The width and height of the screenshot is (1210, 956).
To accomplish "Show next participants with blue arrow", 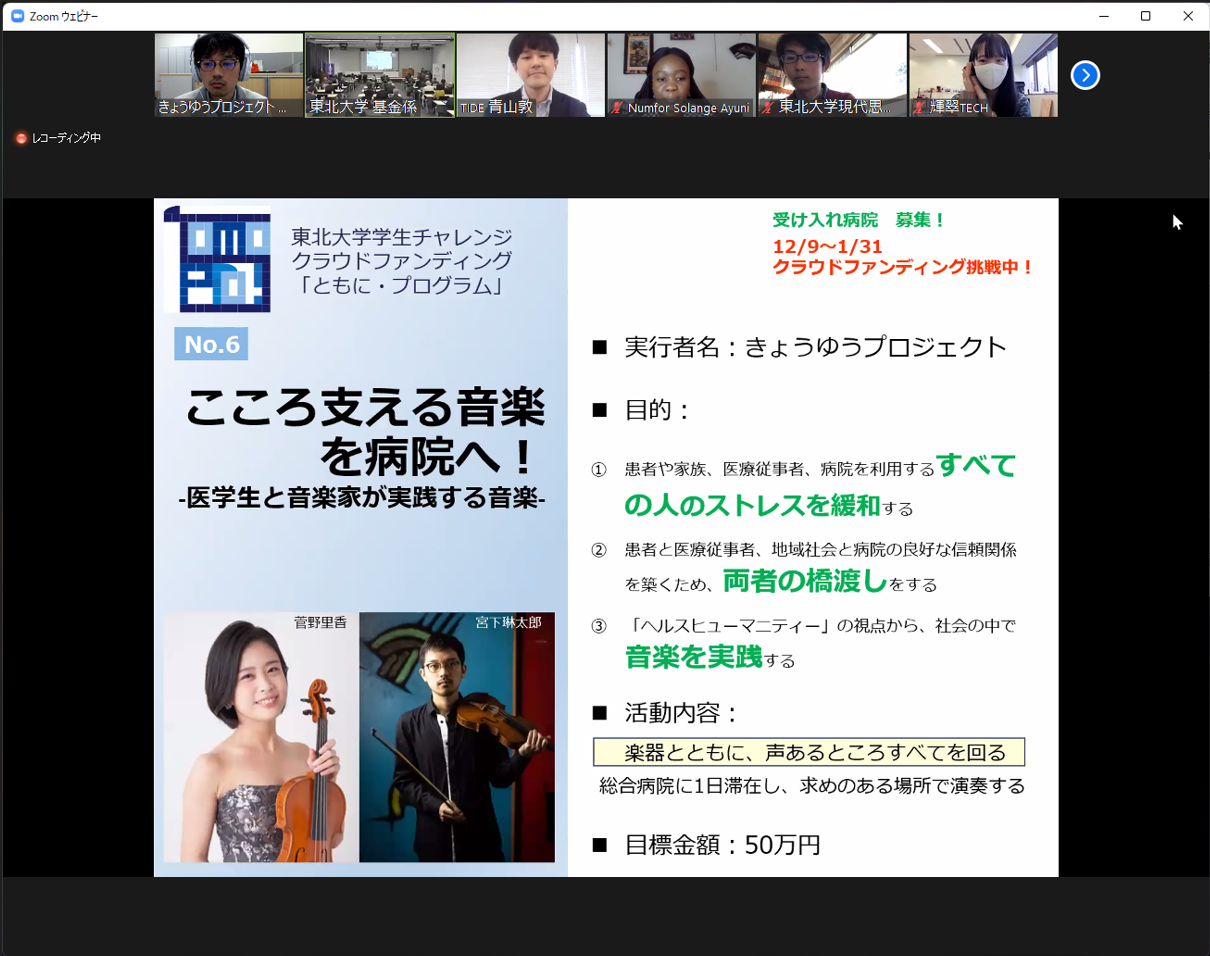I will 1085,75.
